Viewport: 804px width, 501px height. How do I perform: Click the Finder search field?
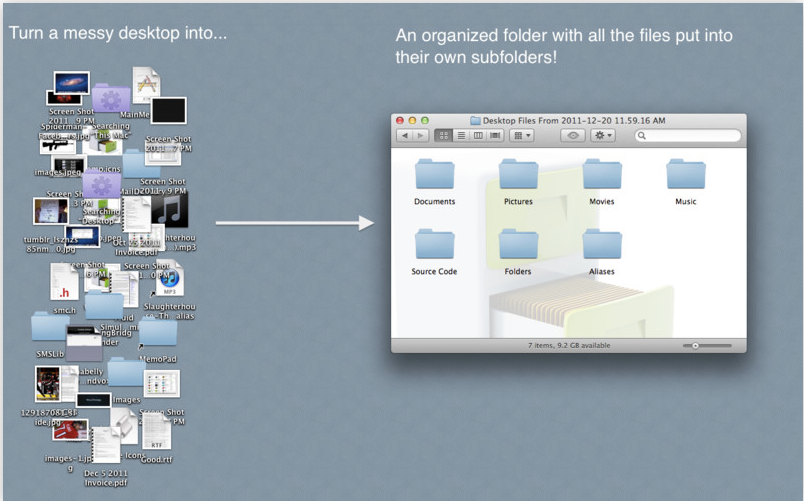tap(688, 135)
